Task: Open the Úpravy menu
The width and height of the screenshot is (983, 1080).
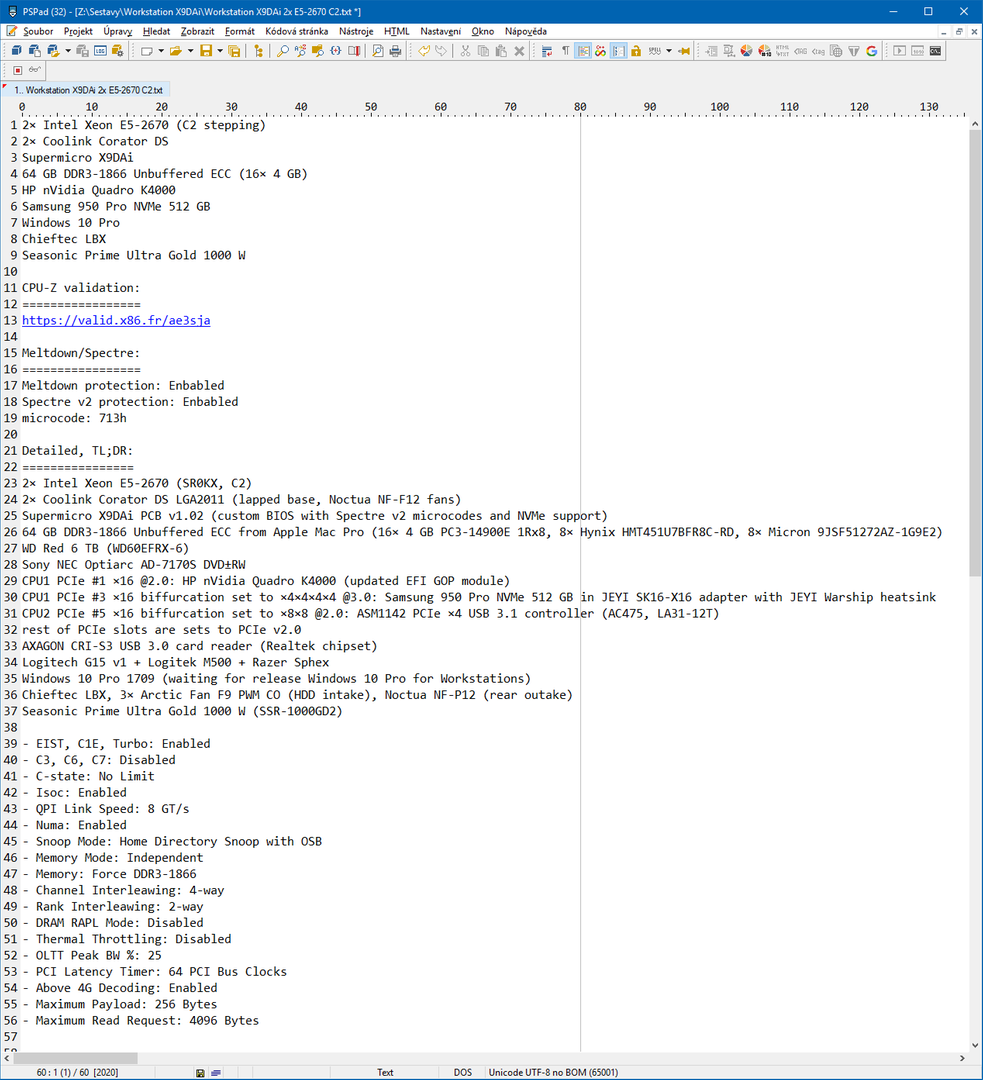Action: (118, 31)
